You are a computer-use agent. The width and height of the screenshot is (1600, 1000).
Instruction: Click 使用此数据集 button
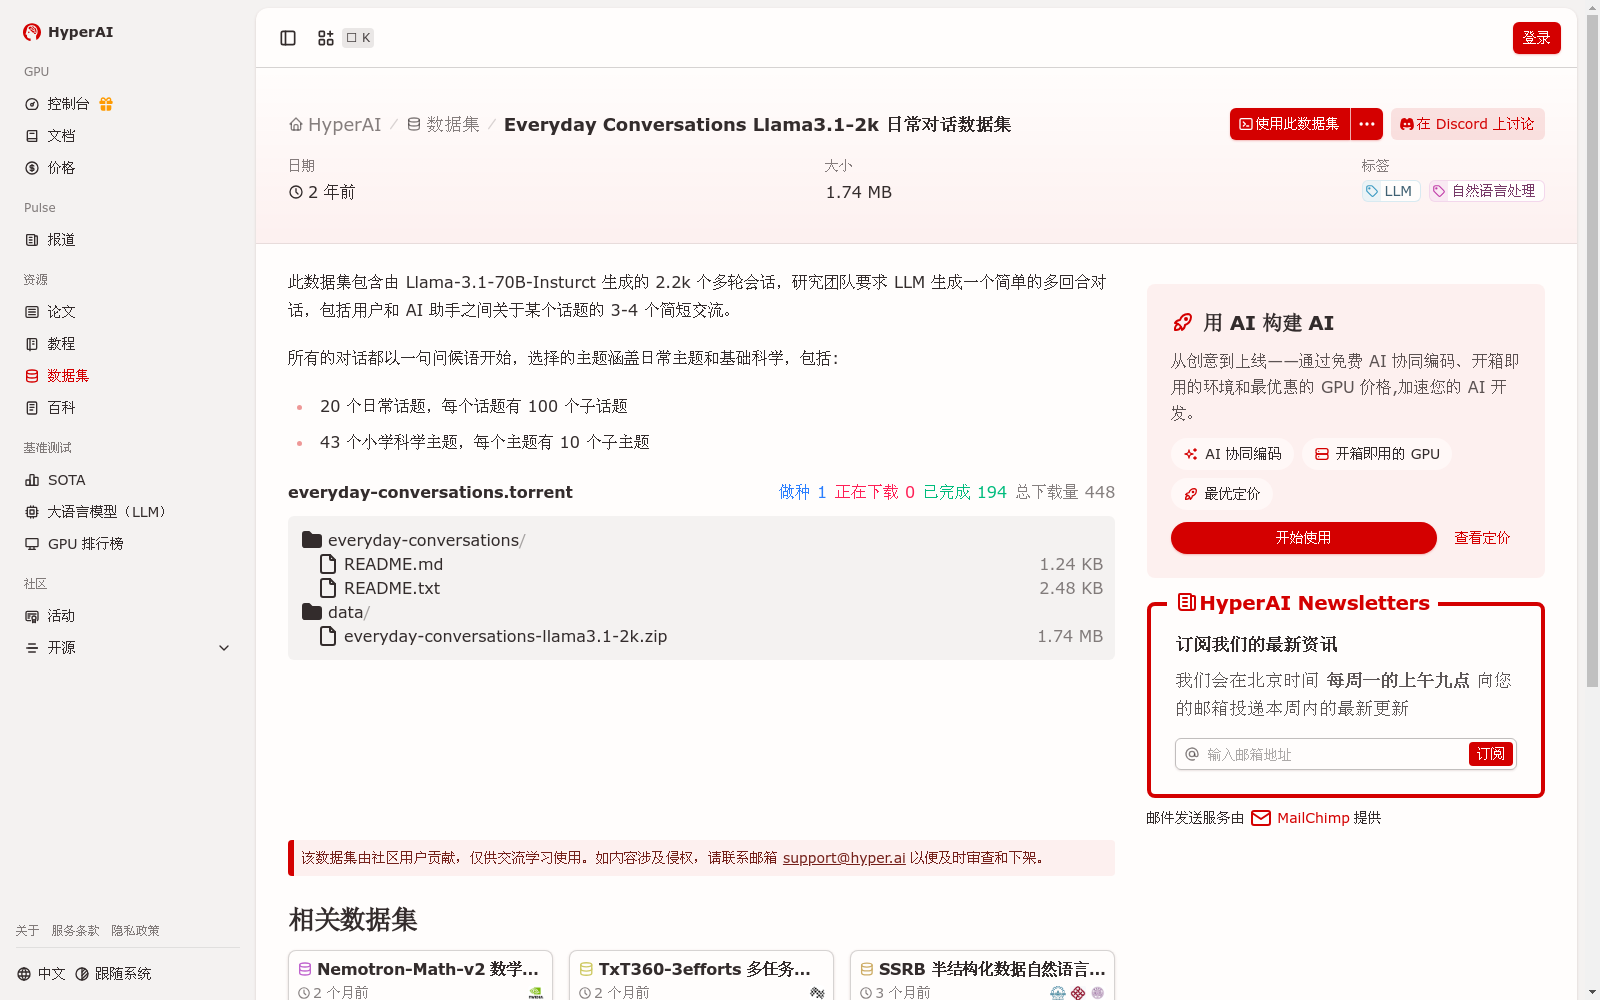click(x=1290, y=124)
